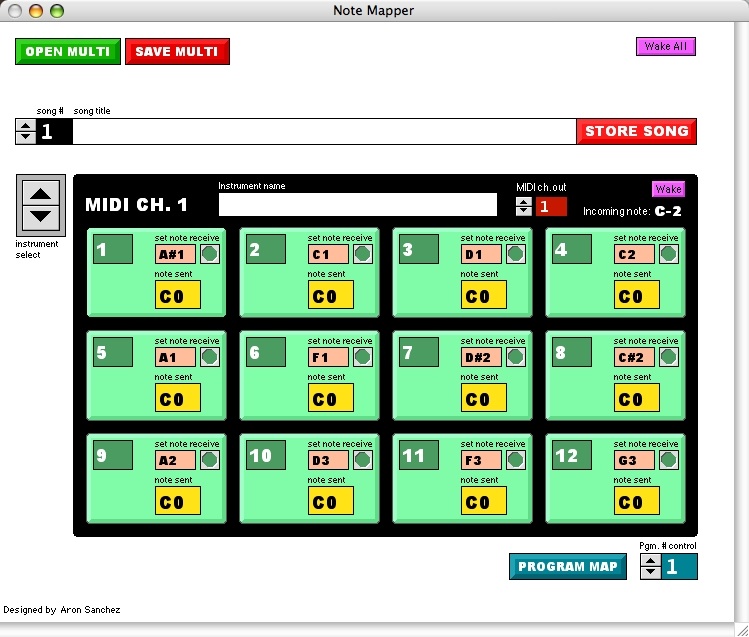Enable note receive learn on pad 7
The height and width of the screenshot is (637, 749).
click(515, 357)
